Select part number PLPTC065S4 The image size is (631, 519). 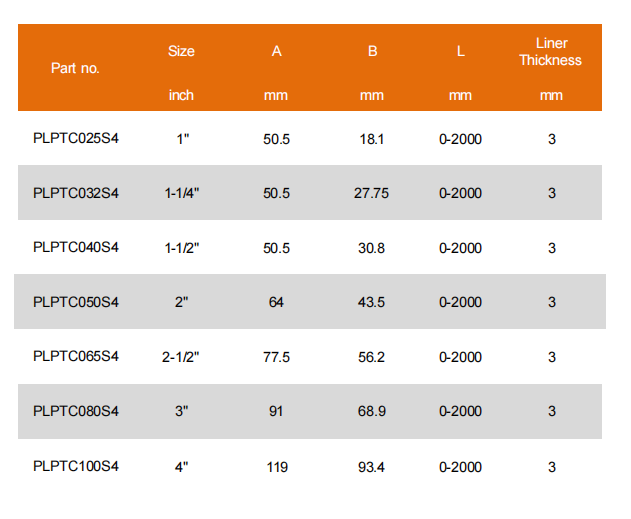click(76, 357)
